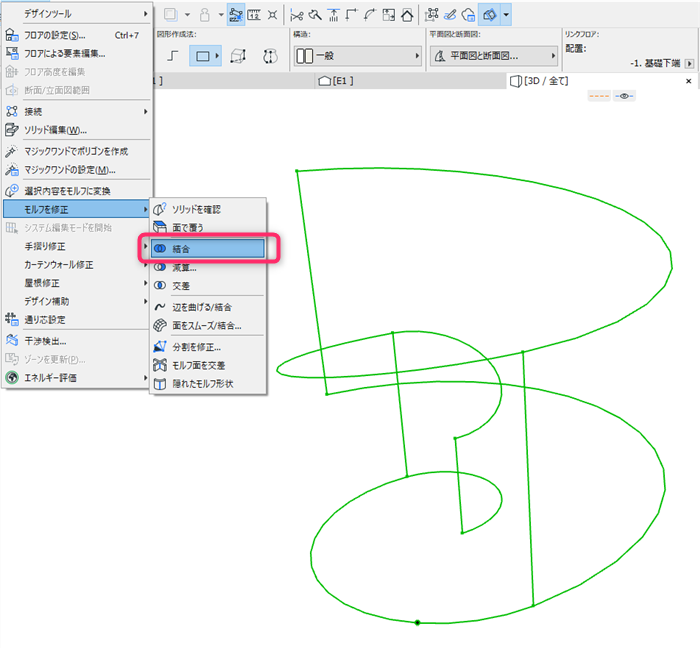This screenshot has width=700, height=648.
Task: Toggle the orange dashed line display button
Action: (599, 96)
